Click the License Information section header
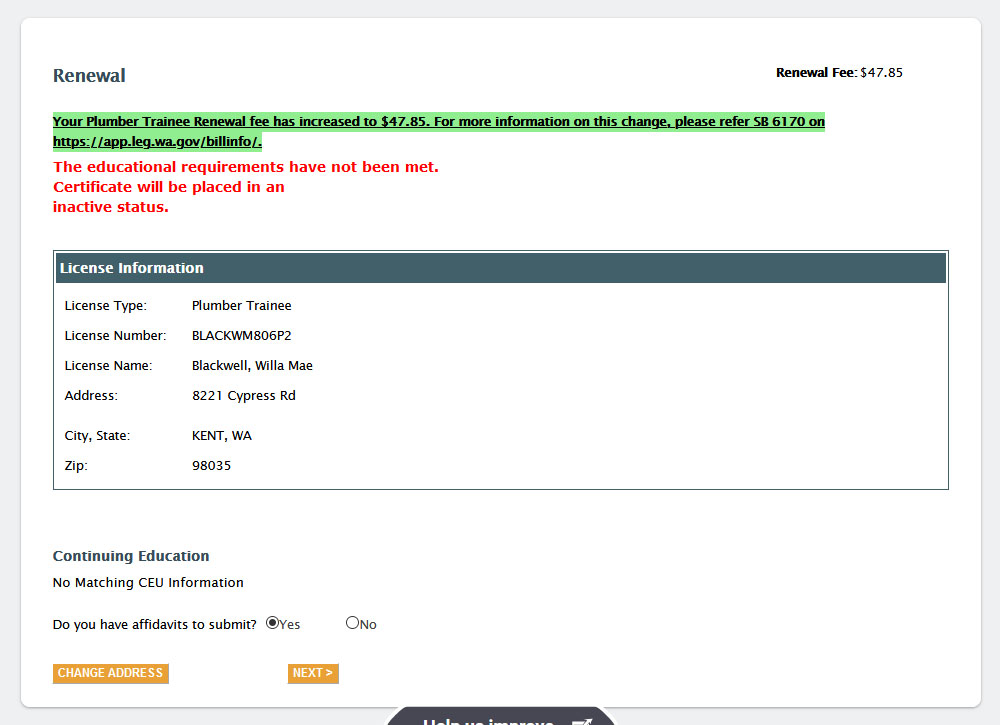The height and width of the screenshot is (725, 1000). click(x=501, y=268)
